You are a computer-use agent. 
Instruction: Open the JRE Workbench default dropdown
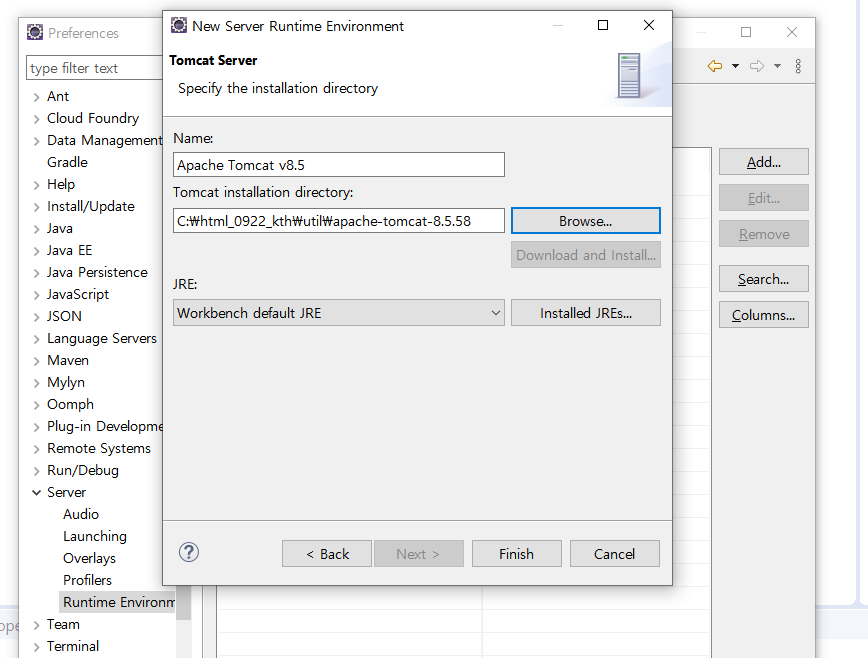[x=339, y=313]
